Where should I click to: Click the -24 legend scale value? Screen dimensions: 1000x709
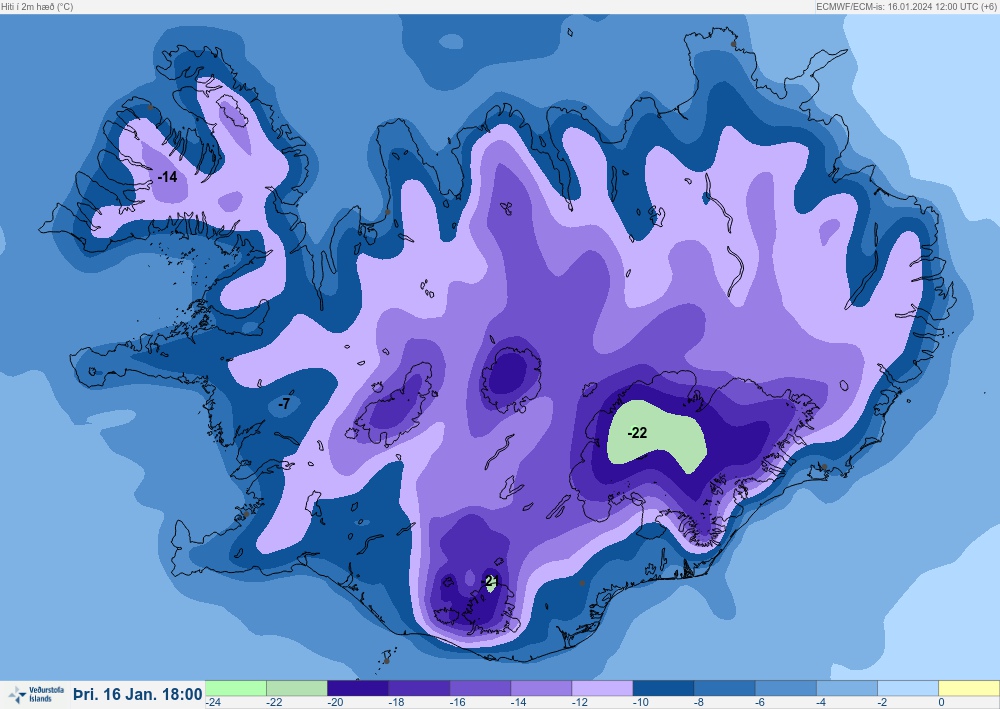pos(214,702)
